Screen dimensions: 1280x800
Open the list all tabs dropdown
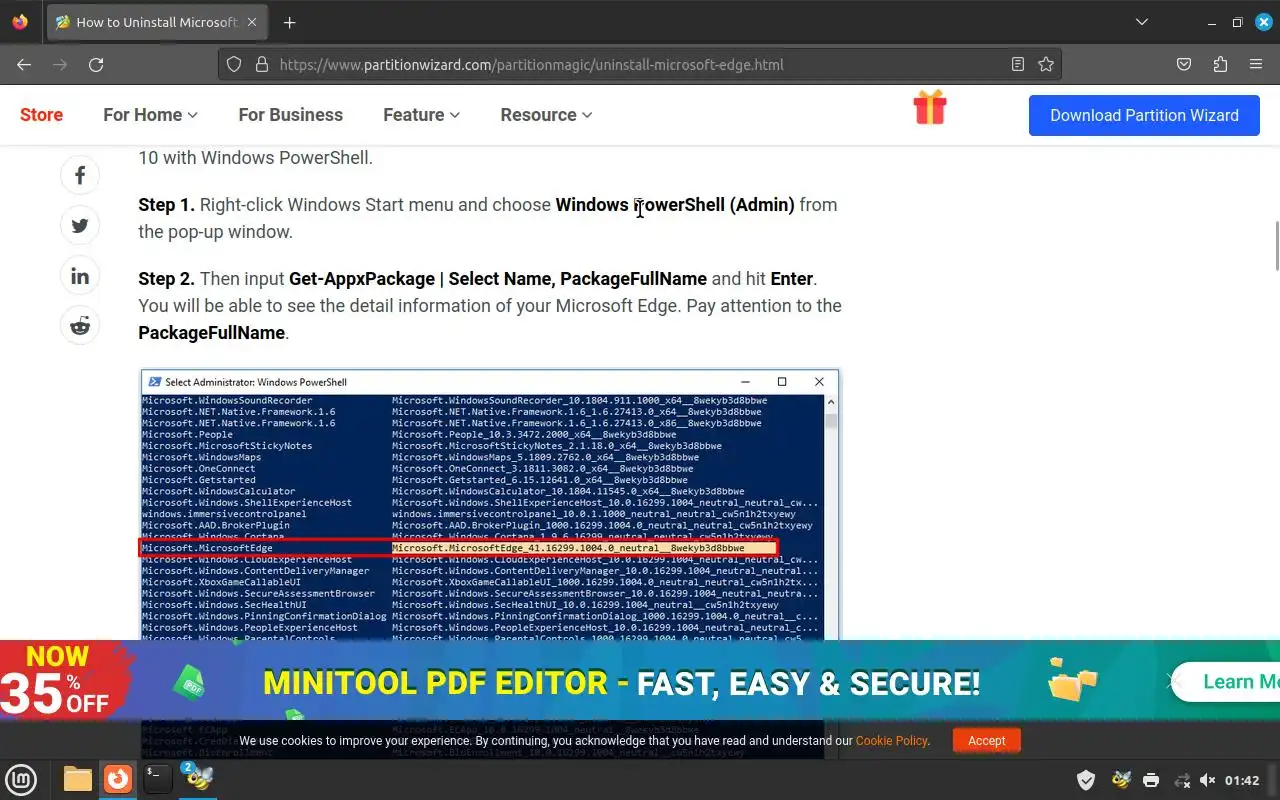pos(1142,22)
